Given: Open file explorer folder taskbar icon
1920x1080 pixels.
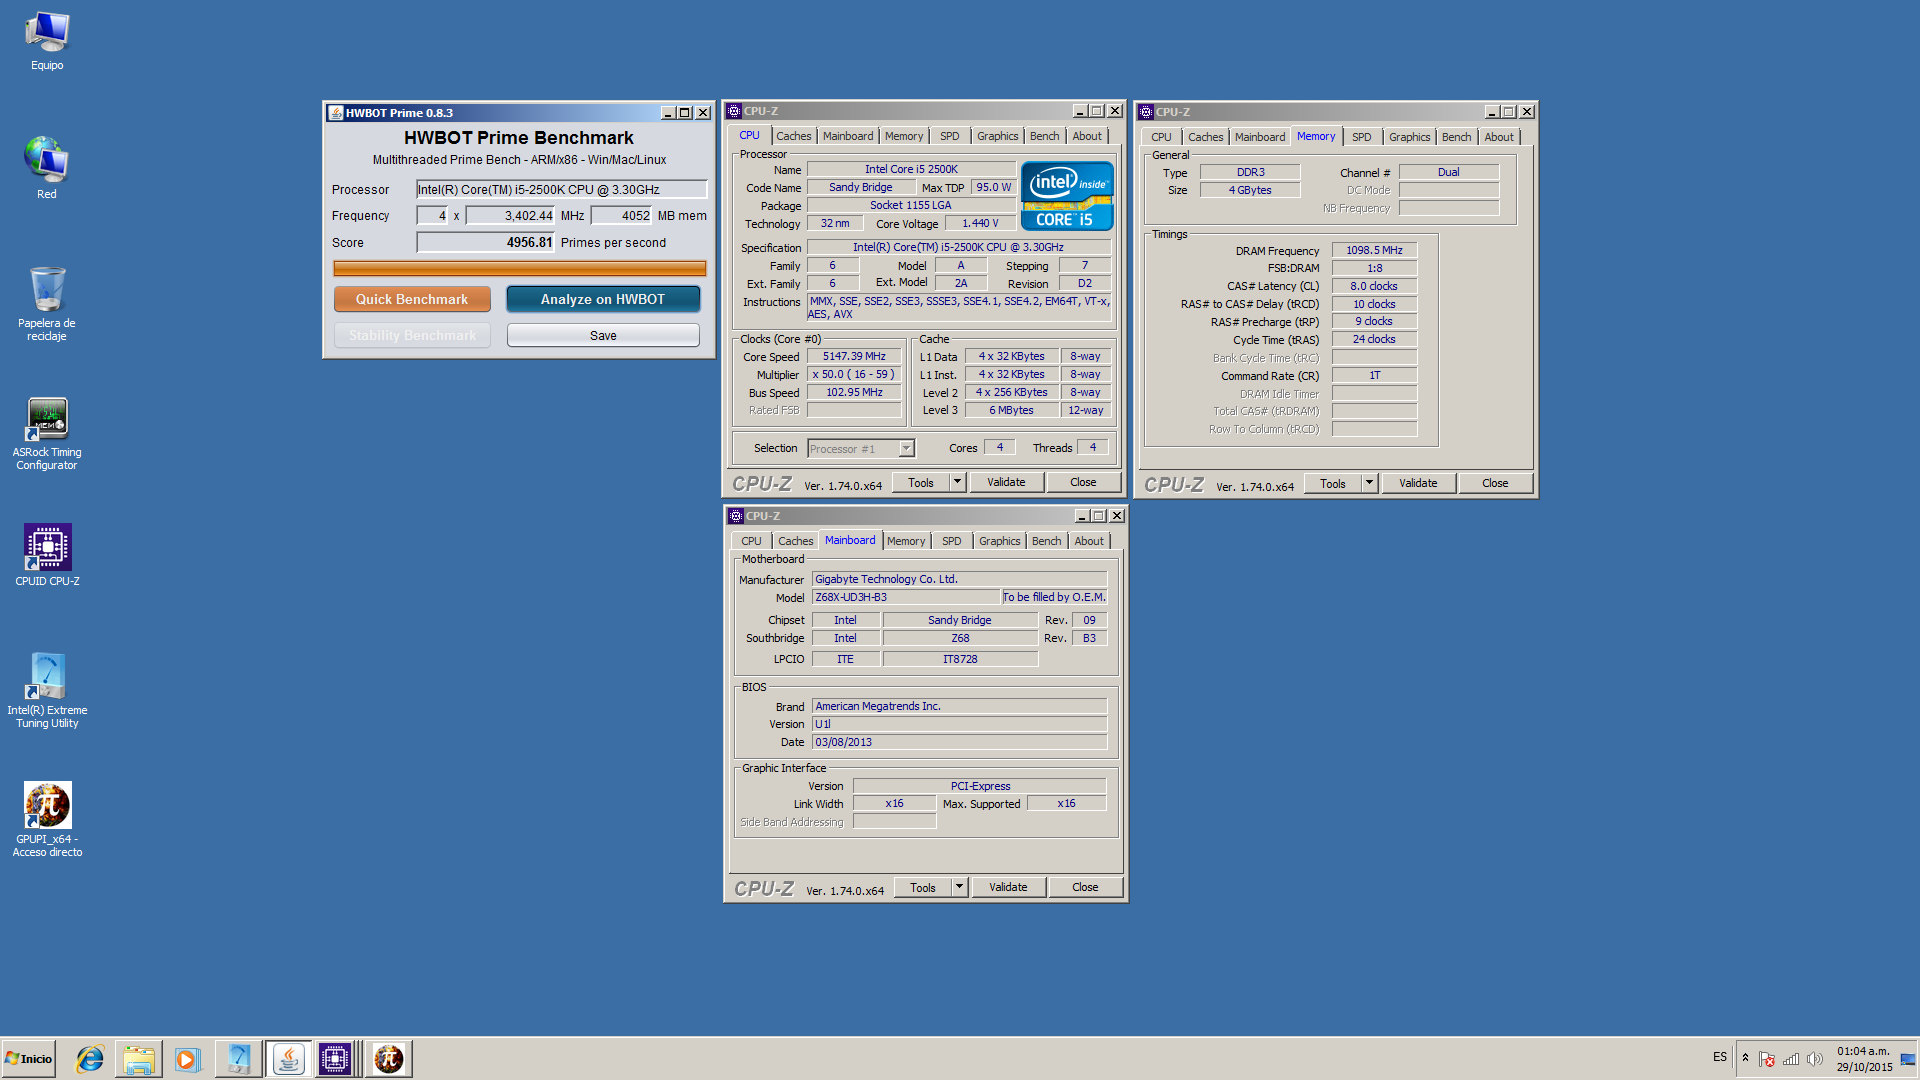Looking at the screenshot, I should (x=139, y=1059).
